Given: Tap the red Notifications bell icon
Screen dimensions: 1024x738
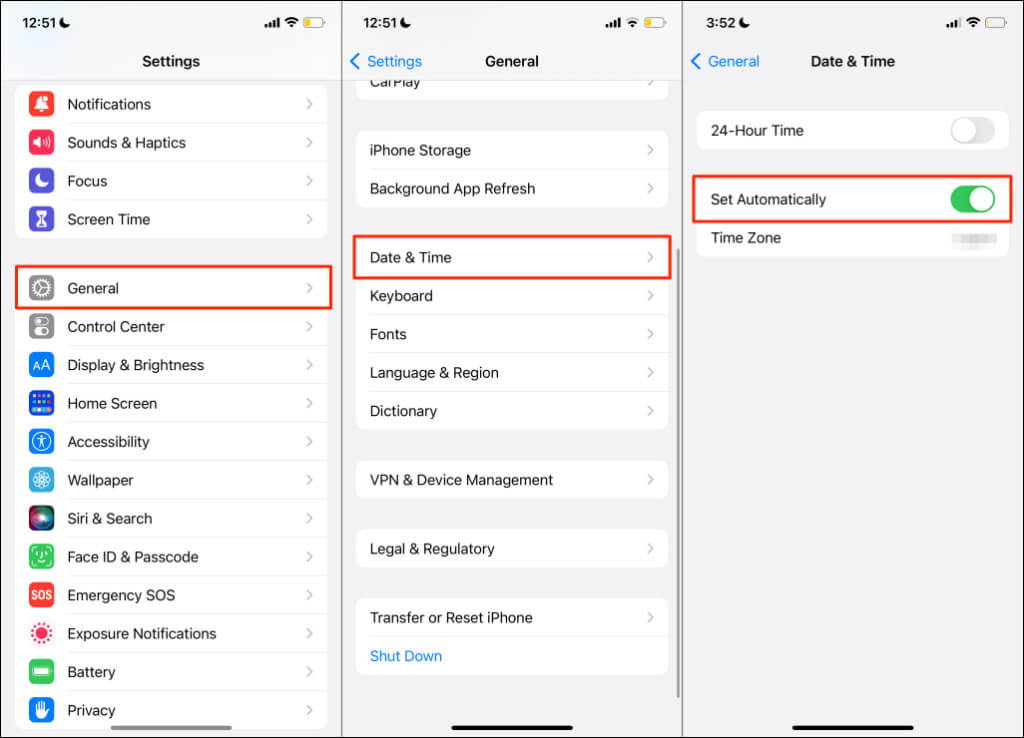Looking at the screenshot, I should [41, 104].
